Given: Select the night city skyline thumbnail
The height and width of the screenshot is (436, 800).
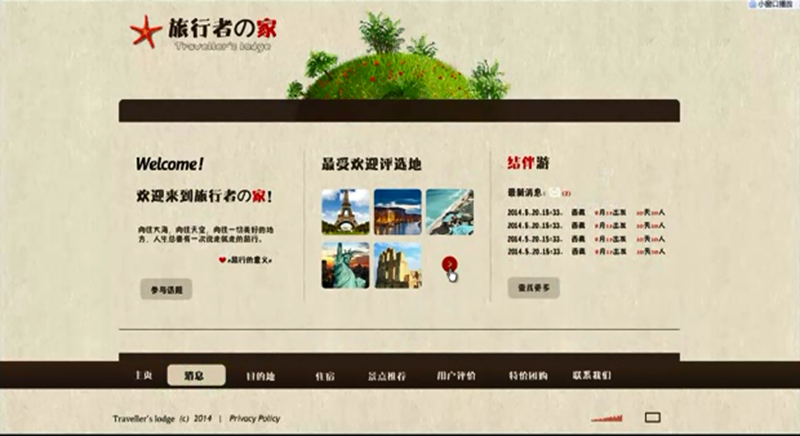Looking at the screenshot, I should click(397, 212).
